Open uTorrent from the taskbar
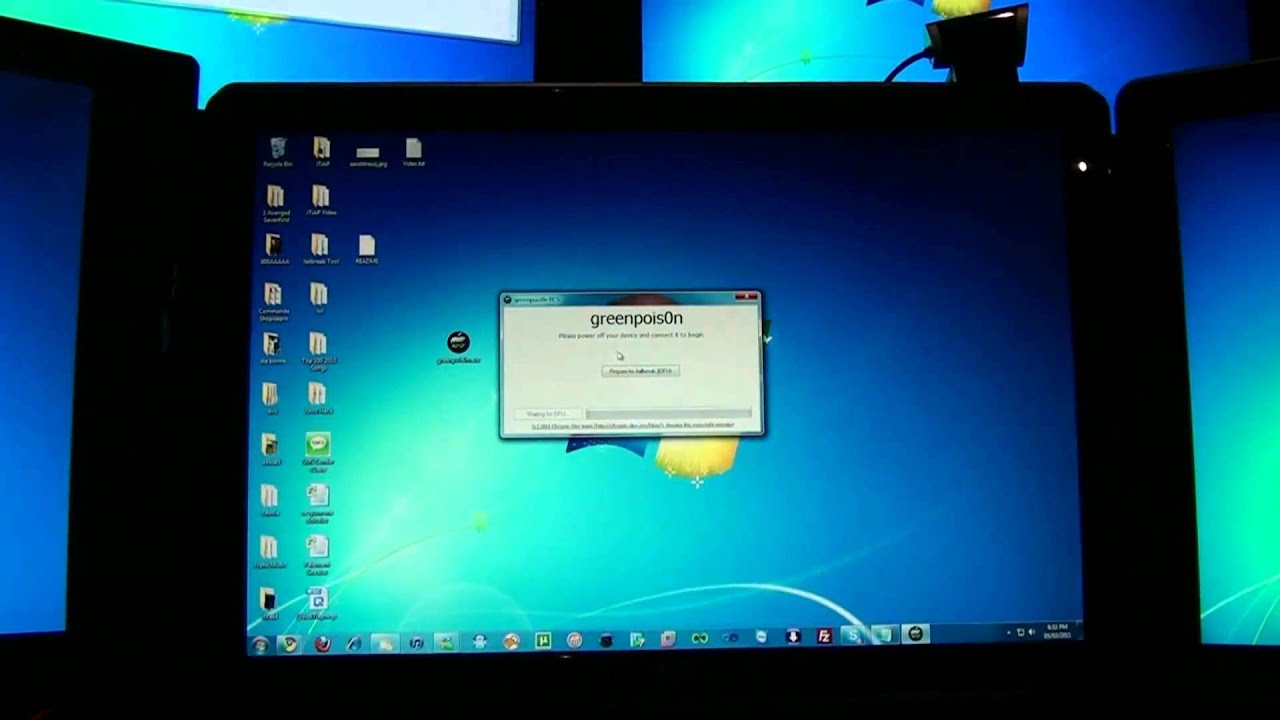The image size is (1280, 720). pos(543,640)
